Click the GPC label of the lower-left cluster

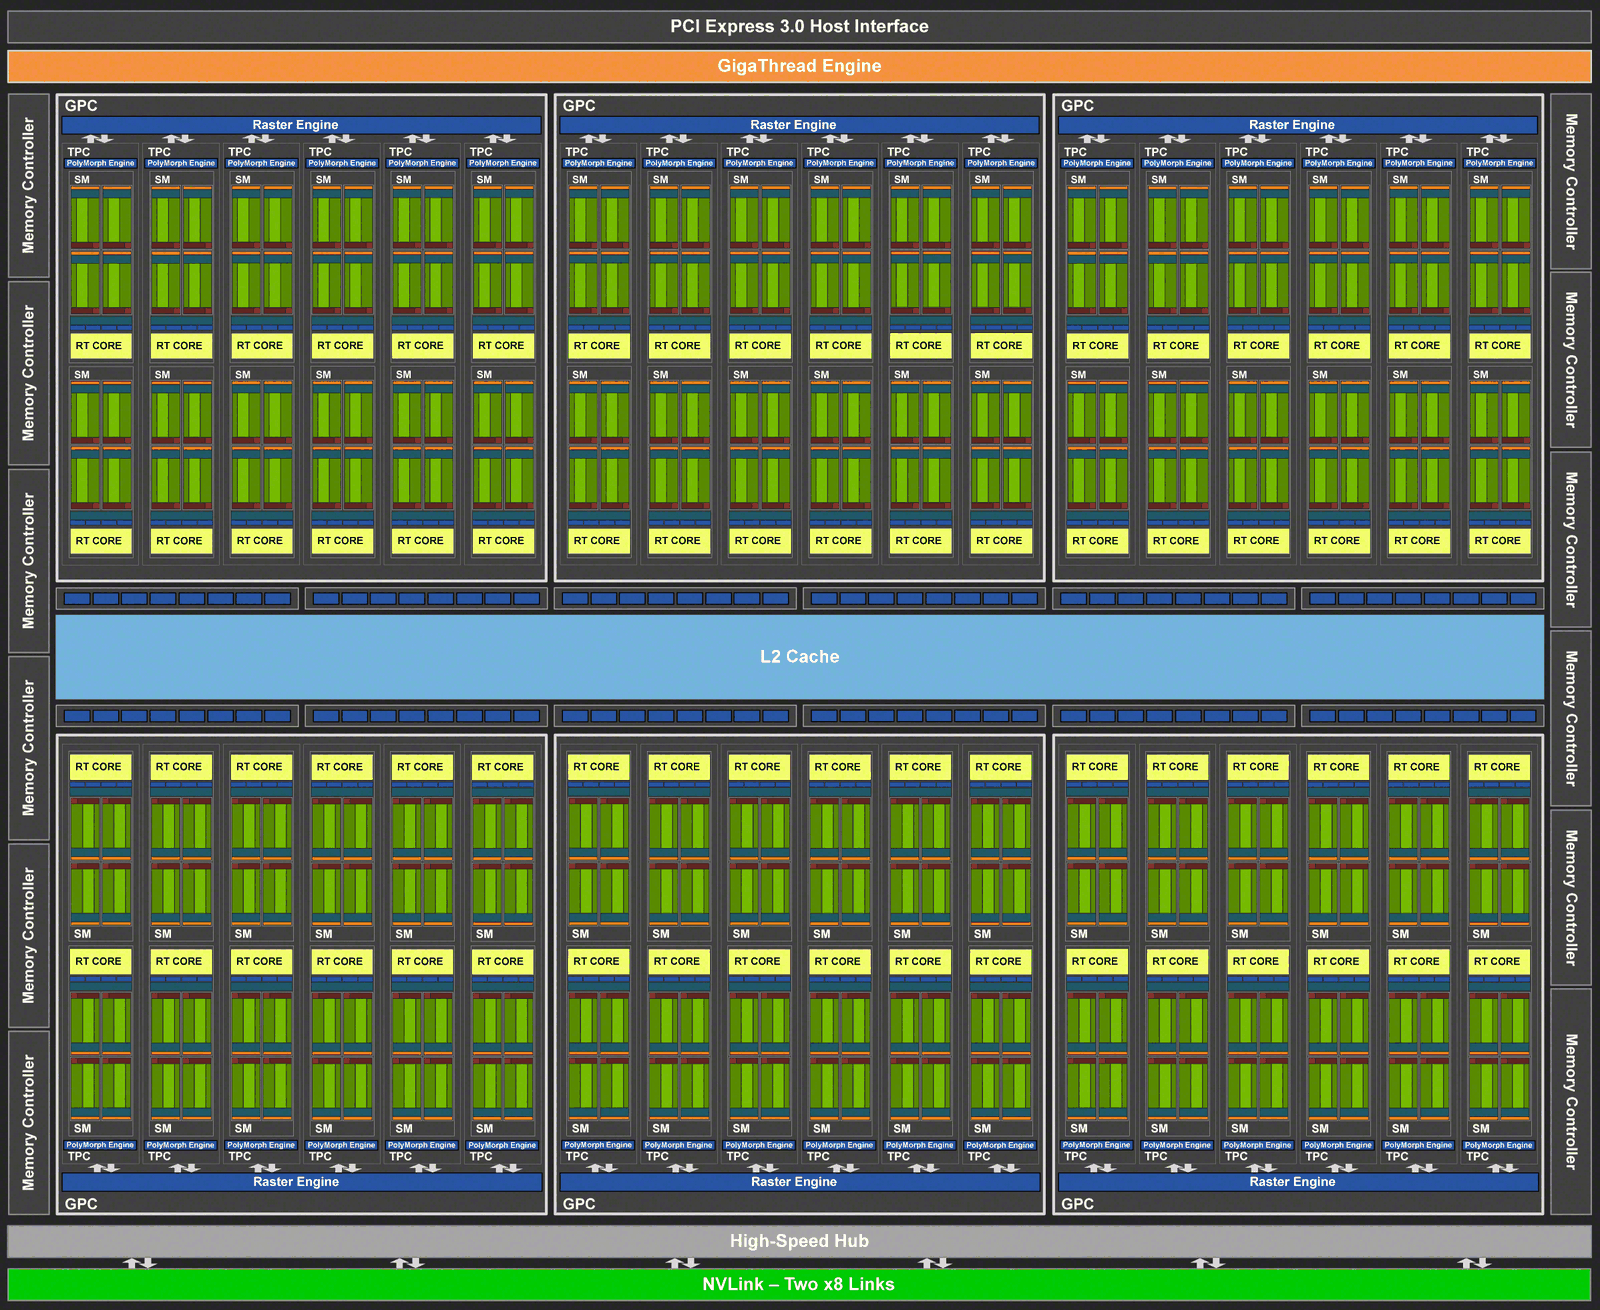tap(81, 1204)
